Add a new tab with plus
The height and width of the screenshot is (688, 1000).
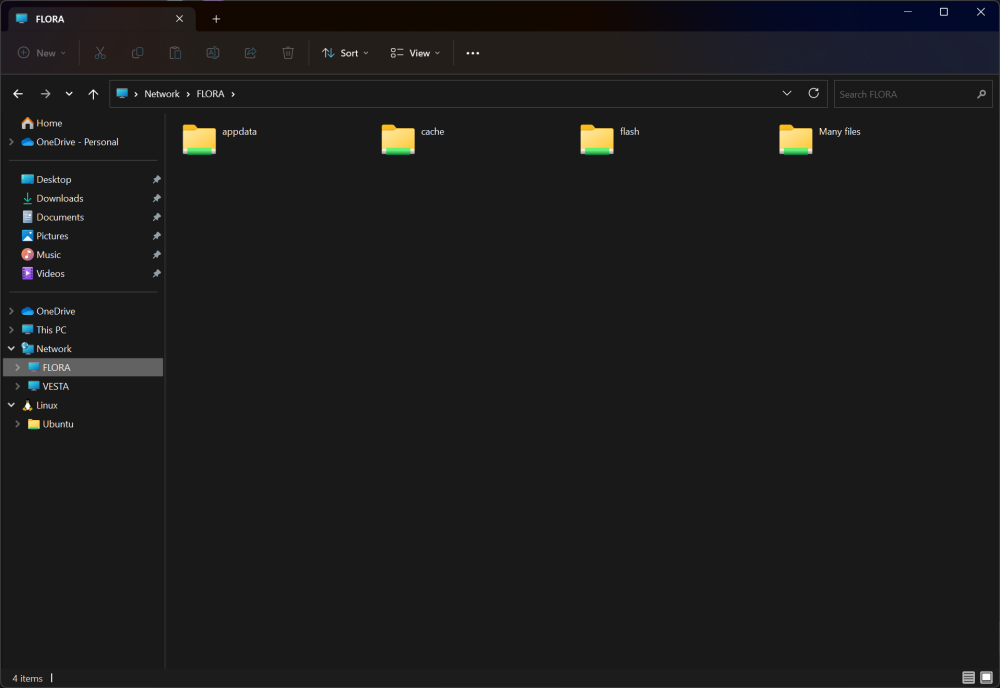pos(216,19)
